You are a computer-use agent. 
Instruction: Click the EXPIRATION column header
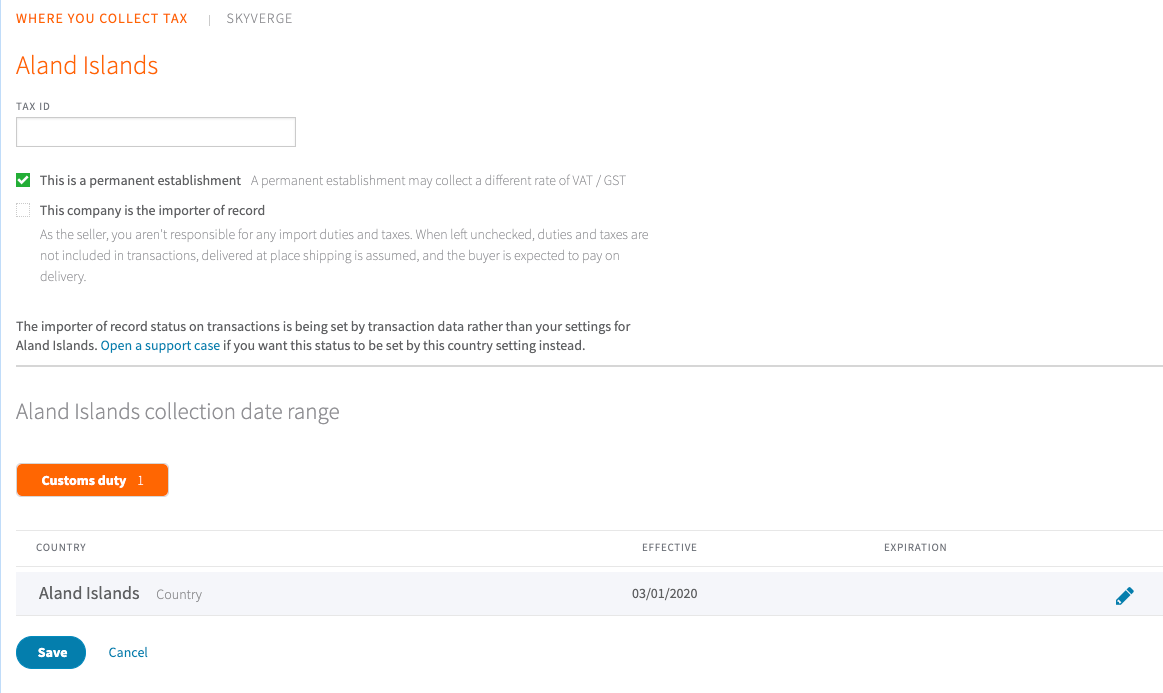[915, 547]
